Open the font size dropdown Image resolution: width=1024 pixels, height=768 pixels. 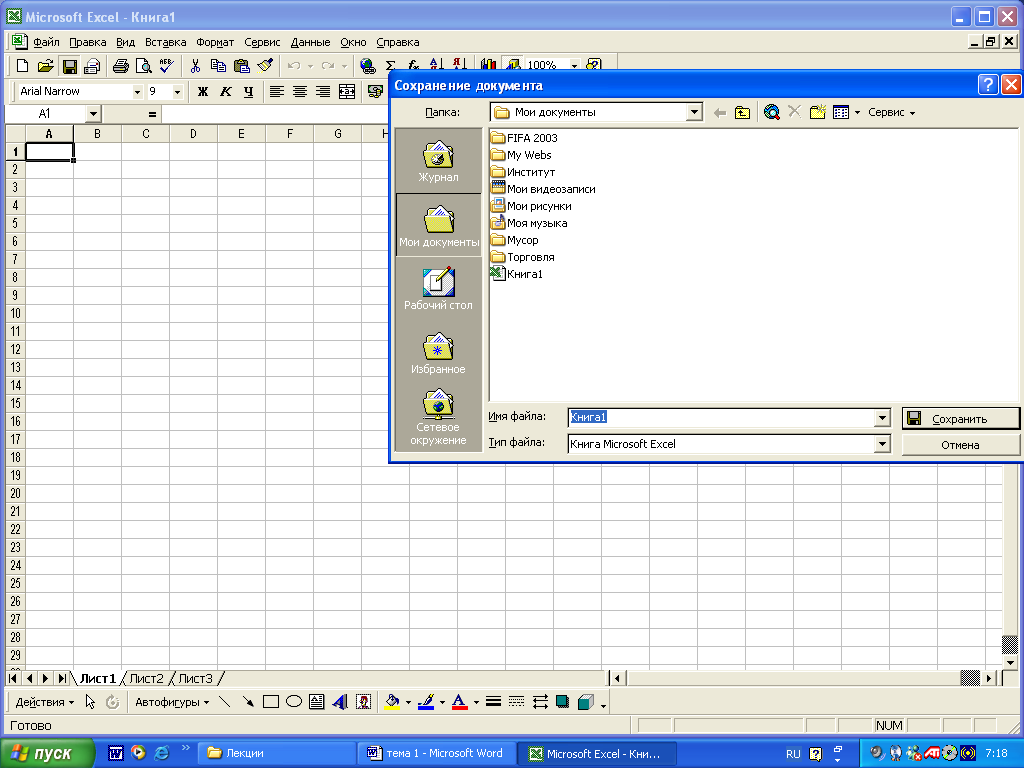pos(177,92)
